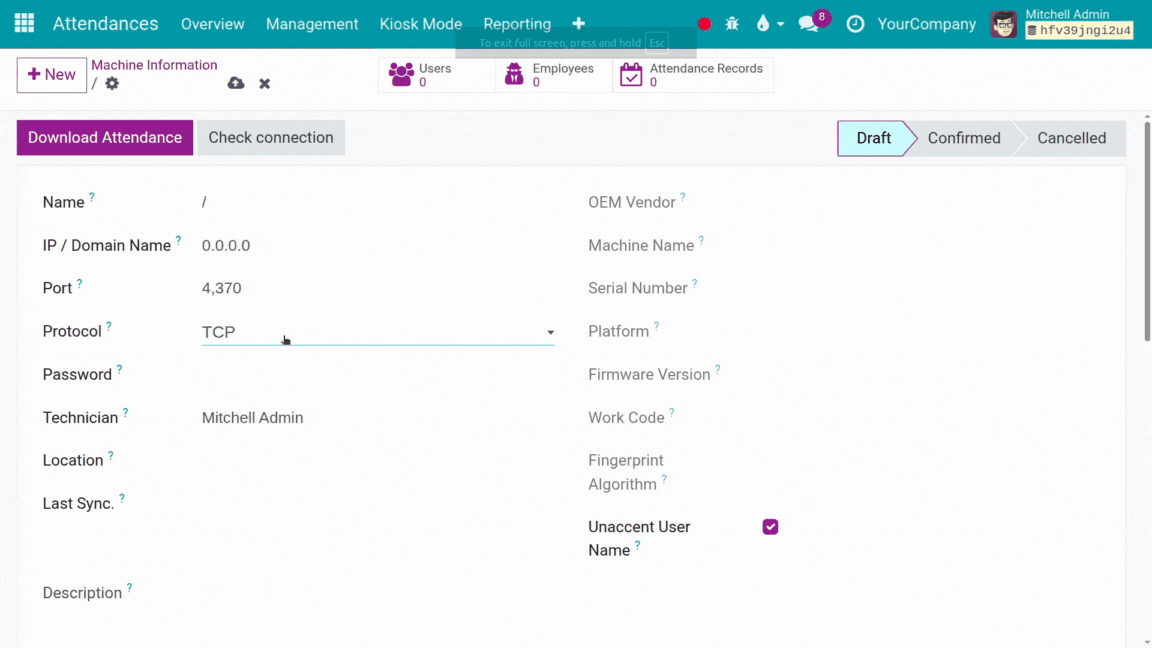Click the gear actions icon
Viewport: 1152px width, 648px height.
pyautogui.click(x=112, y=84)
